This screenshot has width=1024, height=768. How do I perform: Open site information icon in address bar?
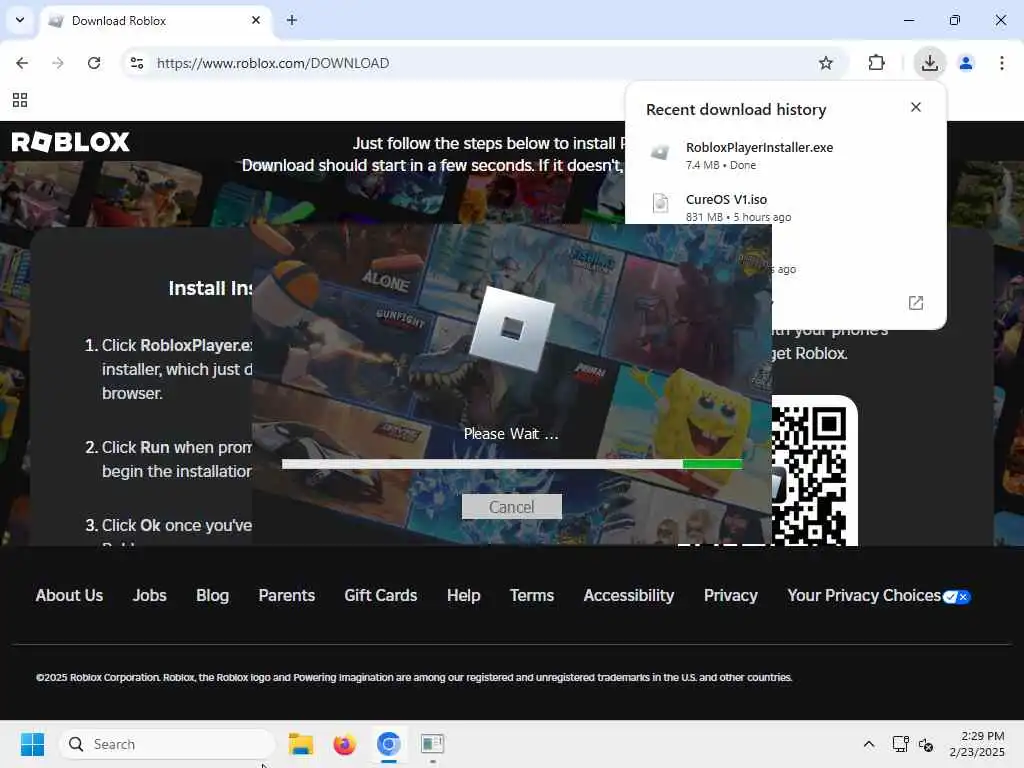(x=137, y=63)
